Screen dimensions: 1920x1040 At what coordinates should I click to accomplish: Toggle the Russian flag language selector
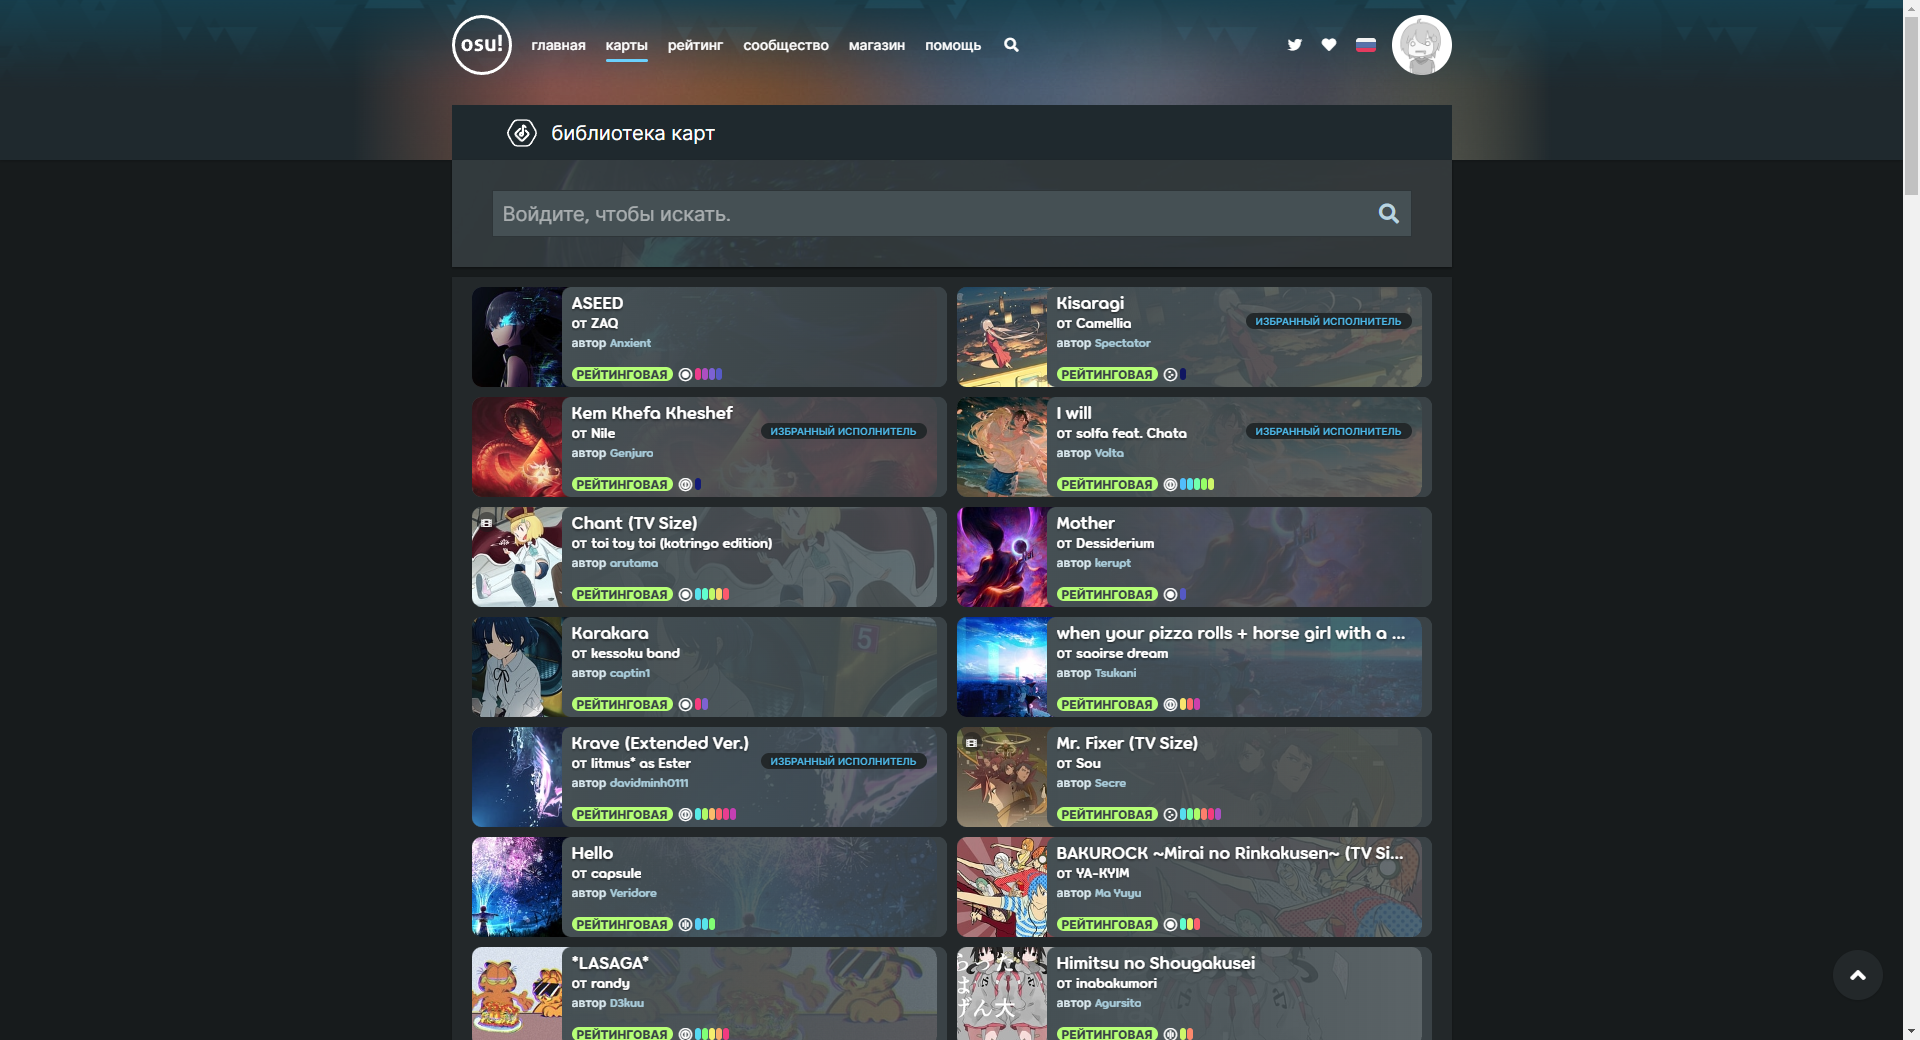point(1366,44)
